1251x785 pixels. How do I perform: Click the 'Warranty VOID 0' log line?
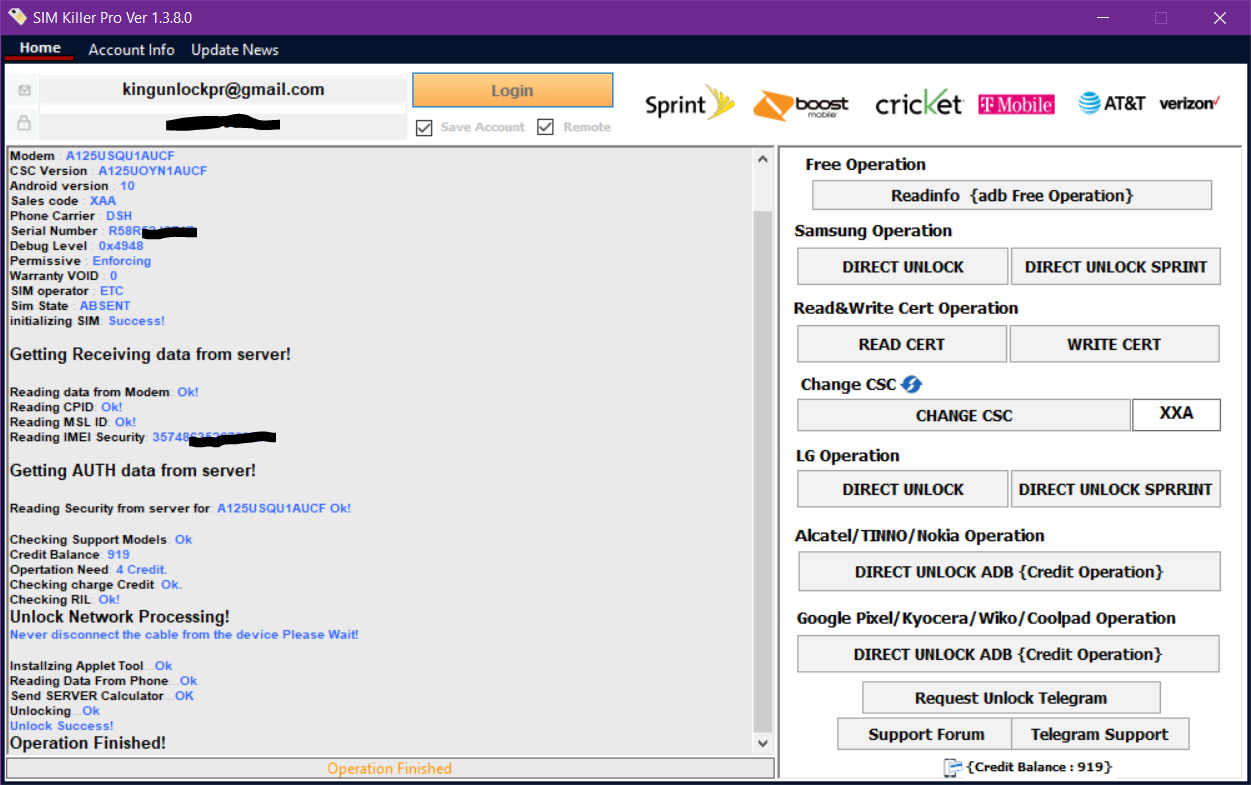(x=64, y=276)
